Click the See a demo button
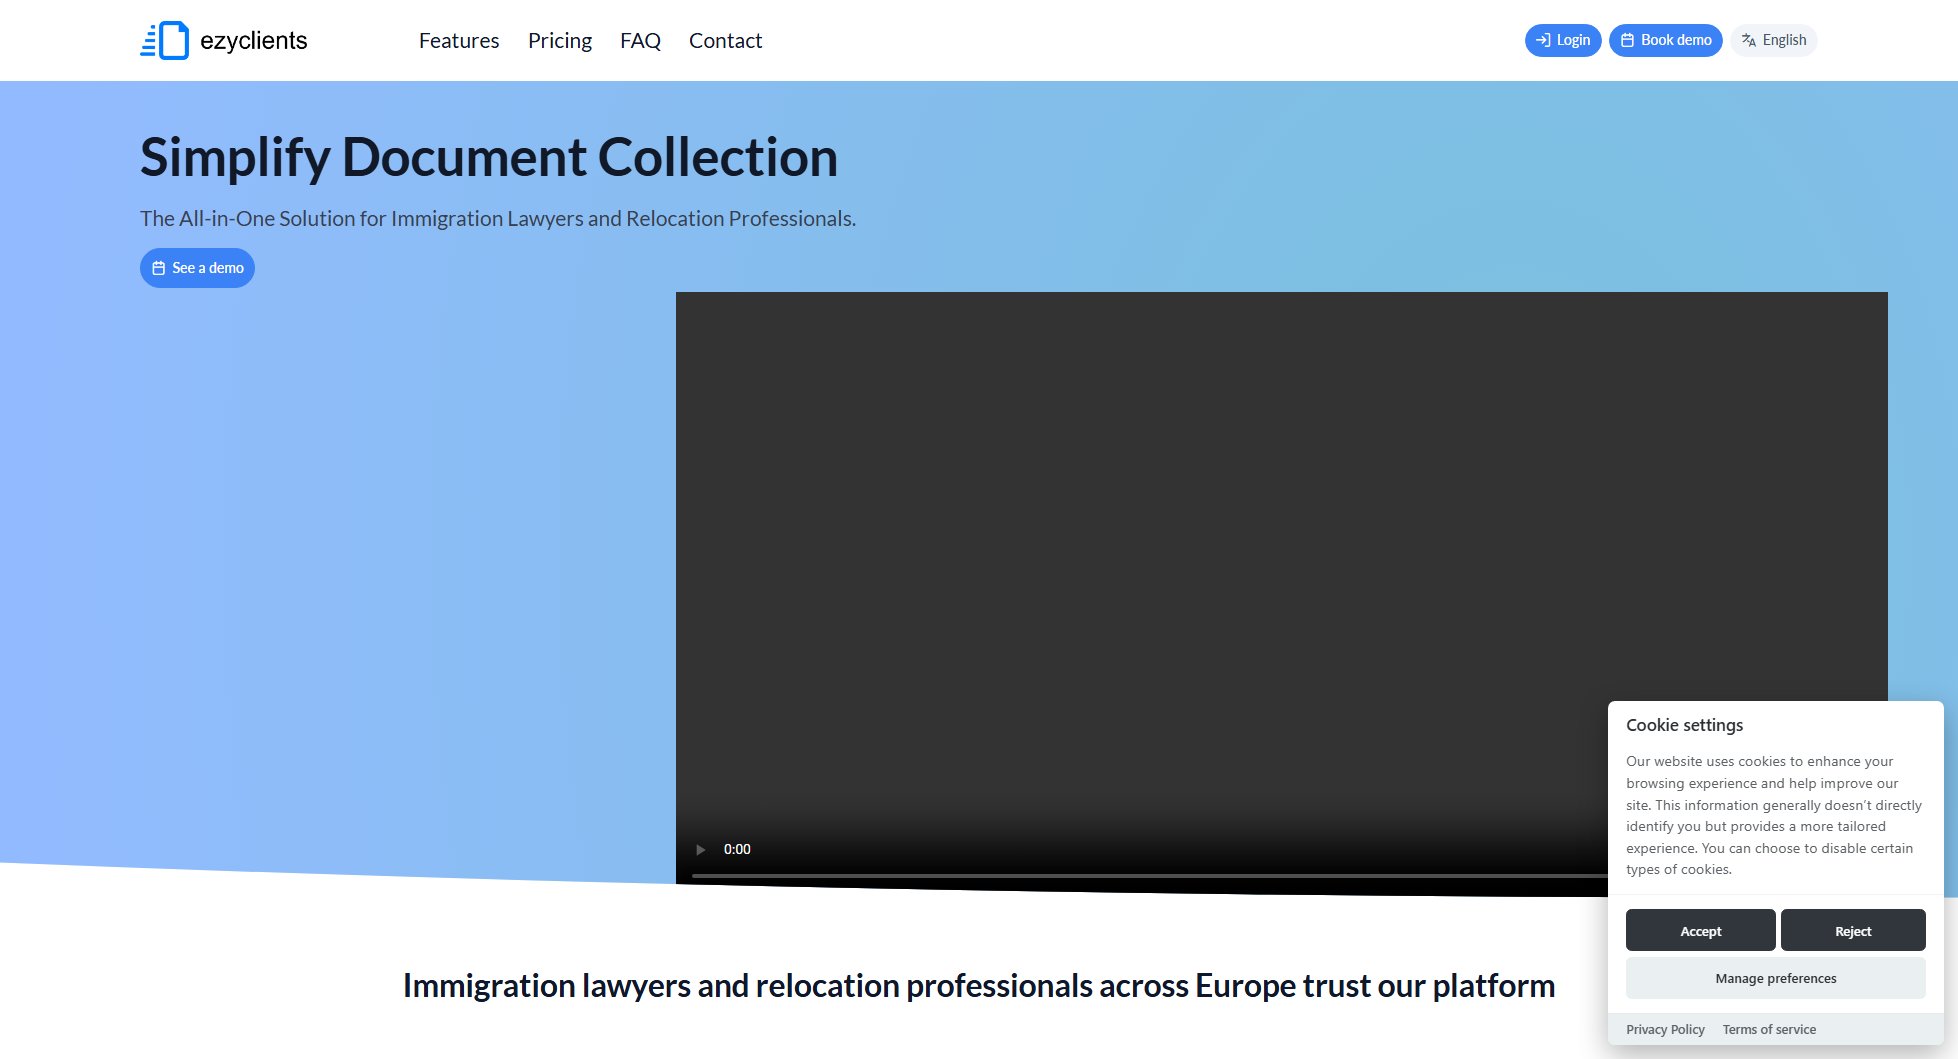Viewport: 1958px width, 1059px height. point(196,267)
